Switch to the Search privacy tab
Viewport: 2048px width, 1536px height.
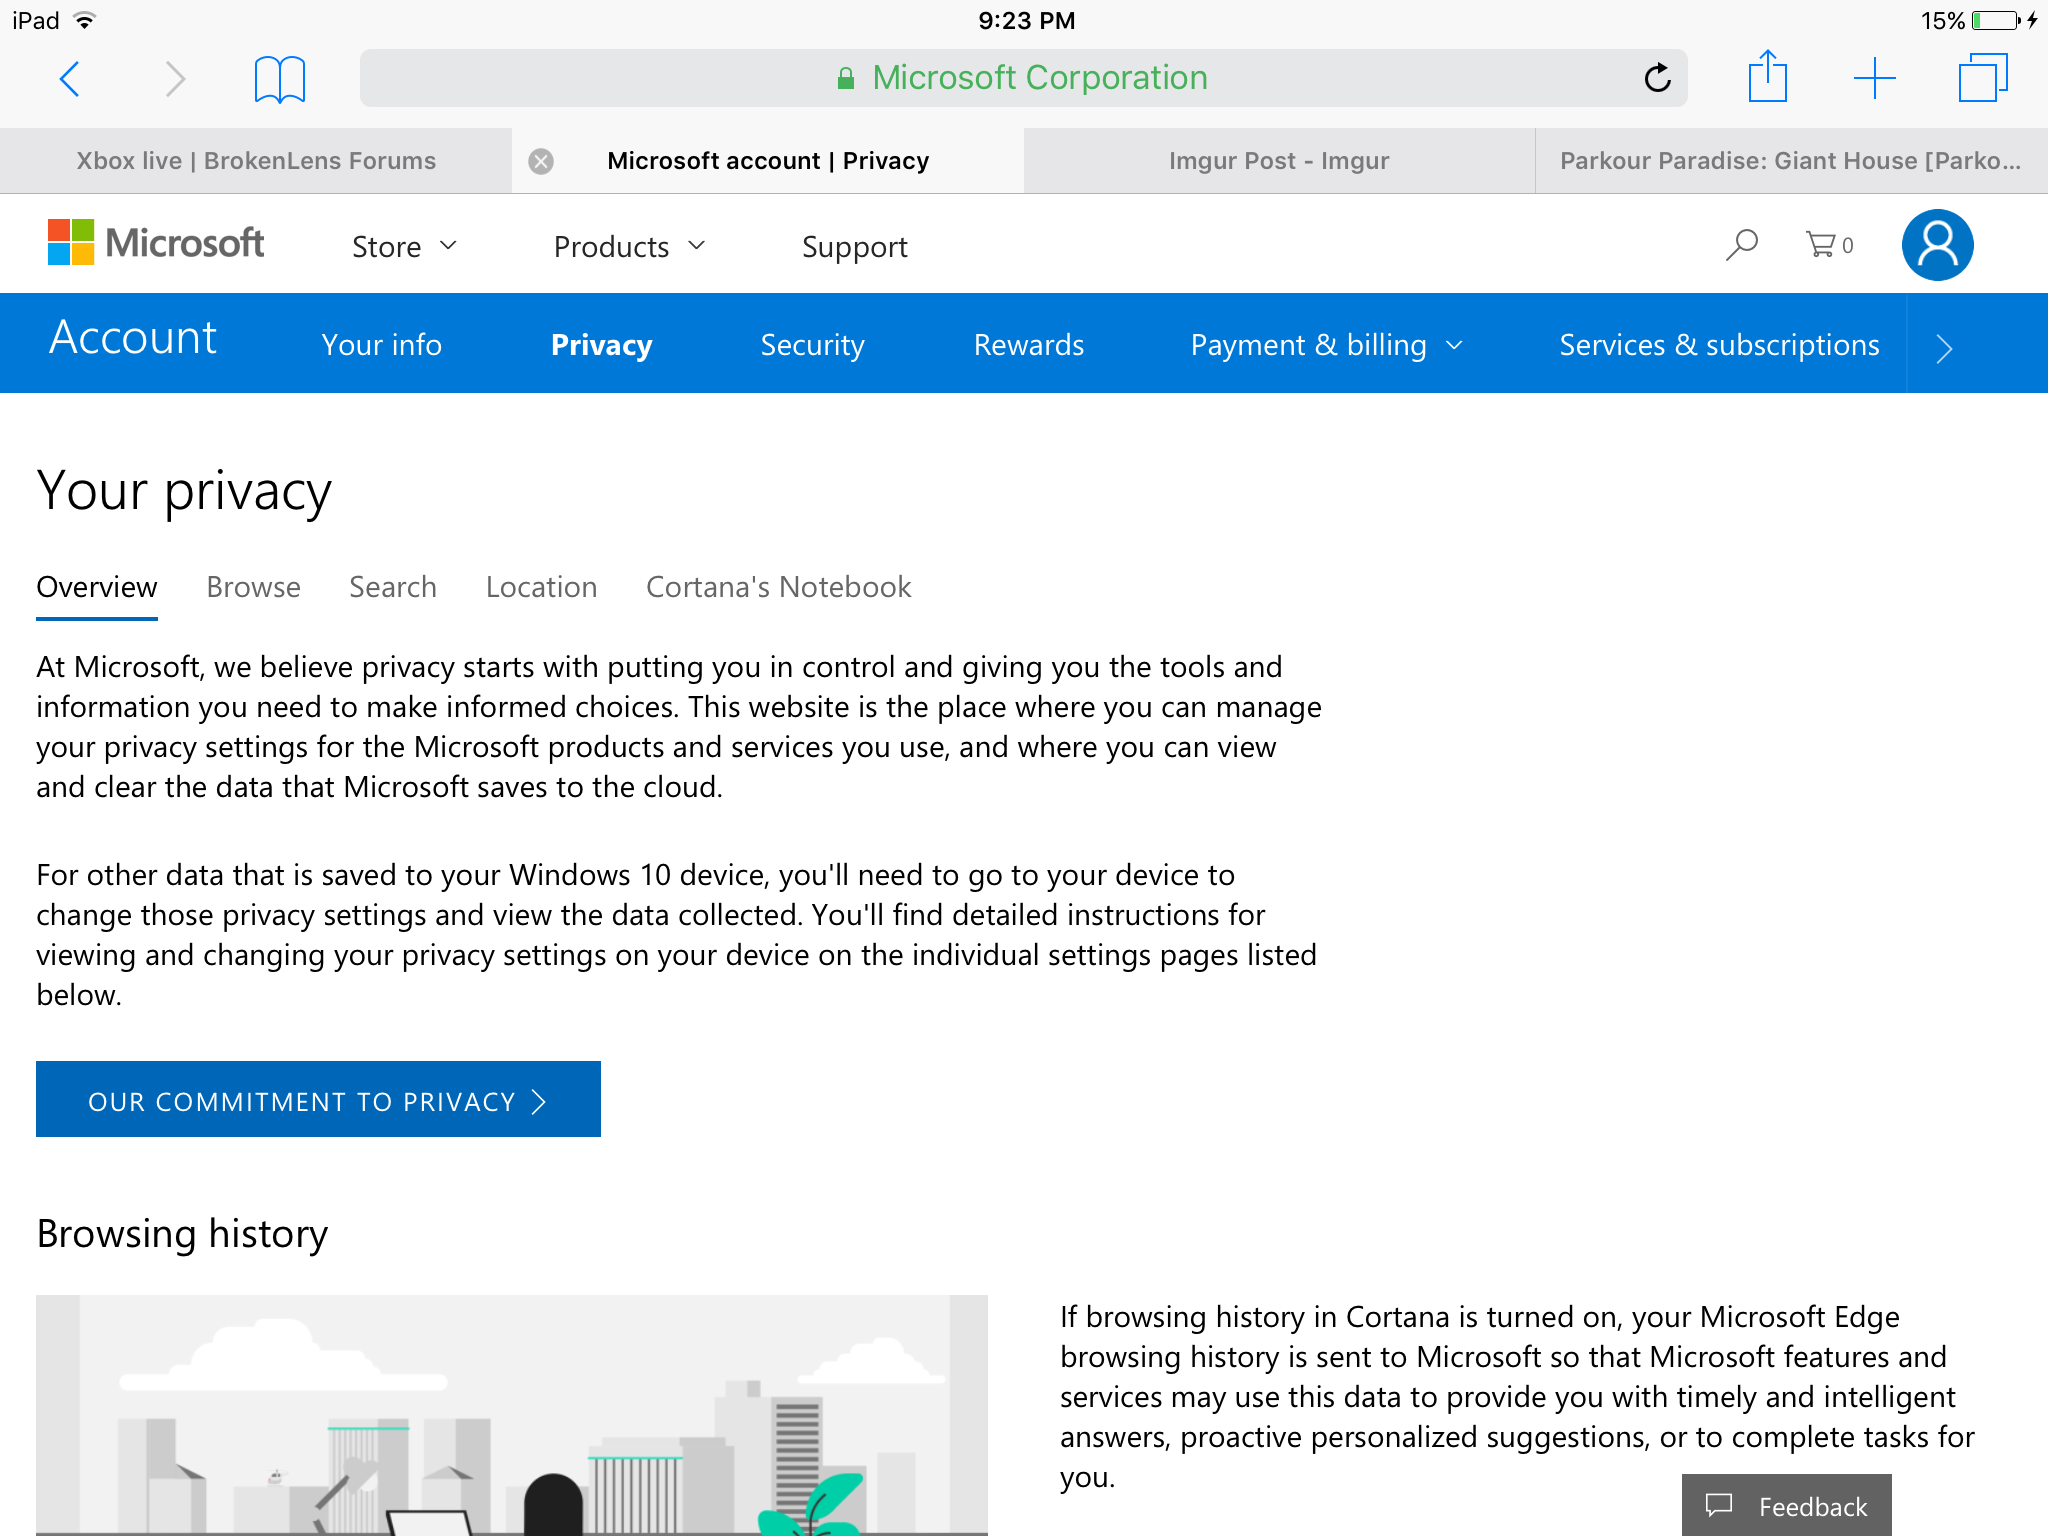(x=393, y=587)
